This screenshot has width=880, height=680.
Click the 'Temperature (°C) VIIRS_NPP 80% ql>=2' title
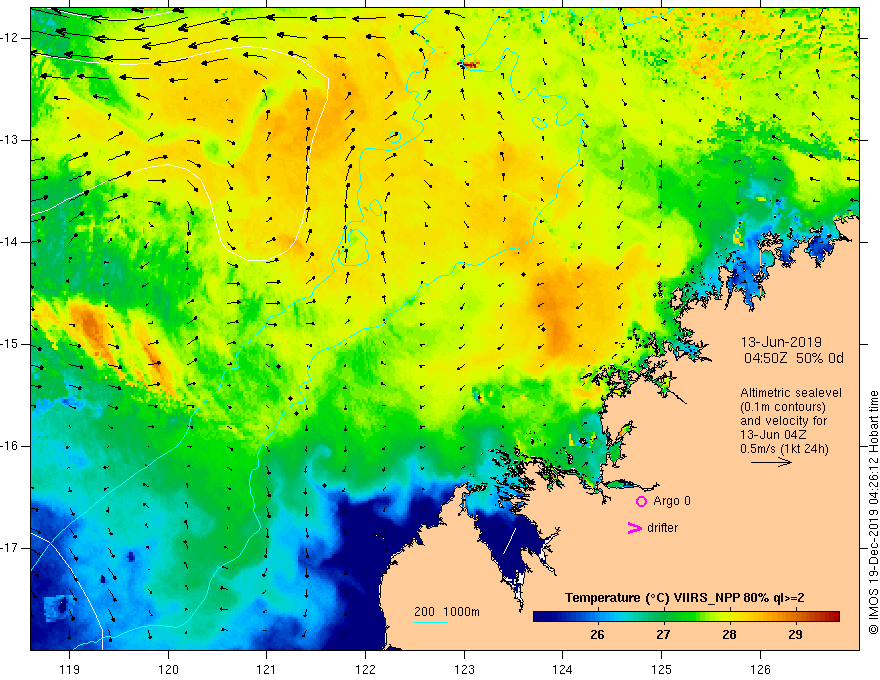(x=684, y=598)
